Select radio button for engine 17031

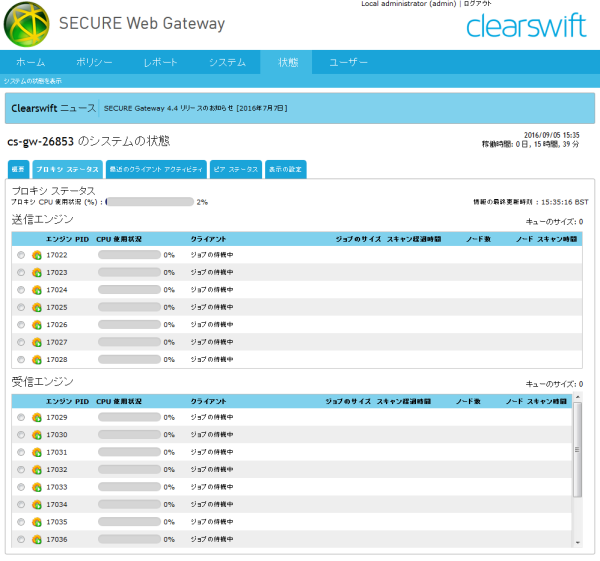pos(21,452)
